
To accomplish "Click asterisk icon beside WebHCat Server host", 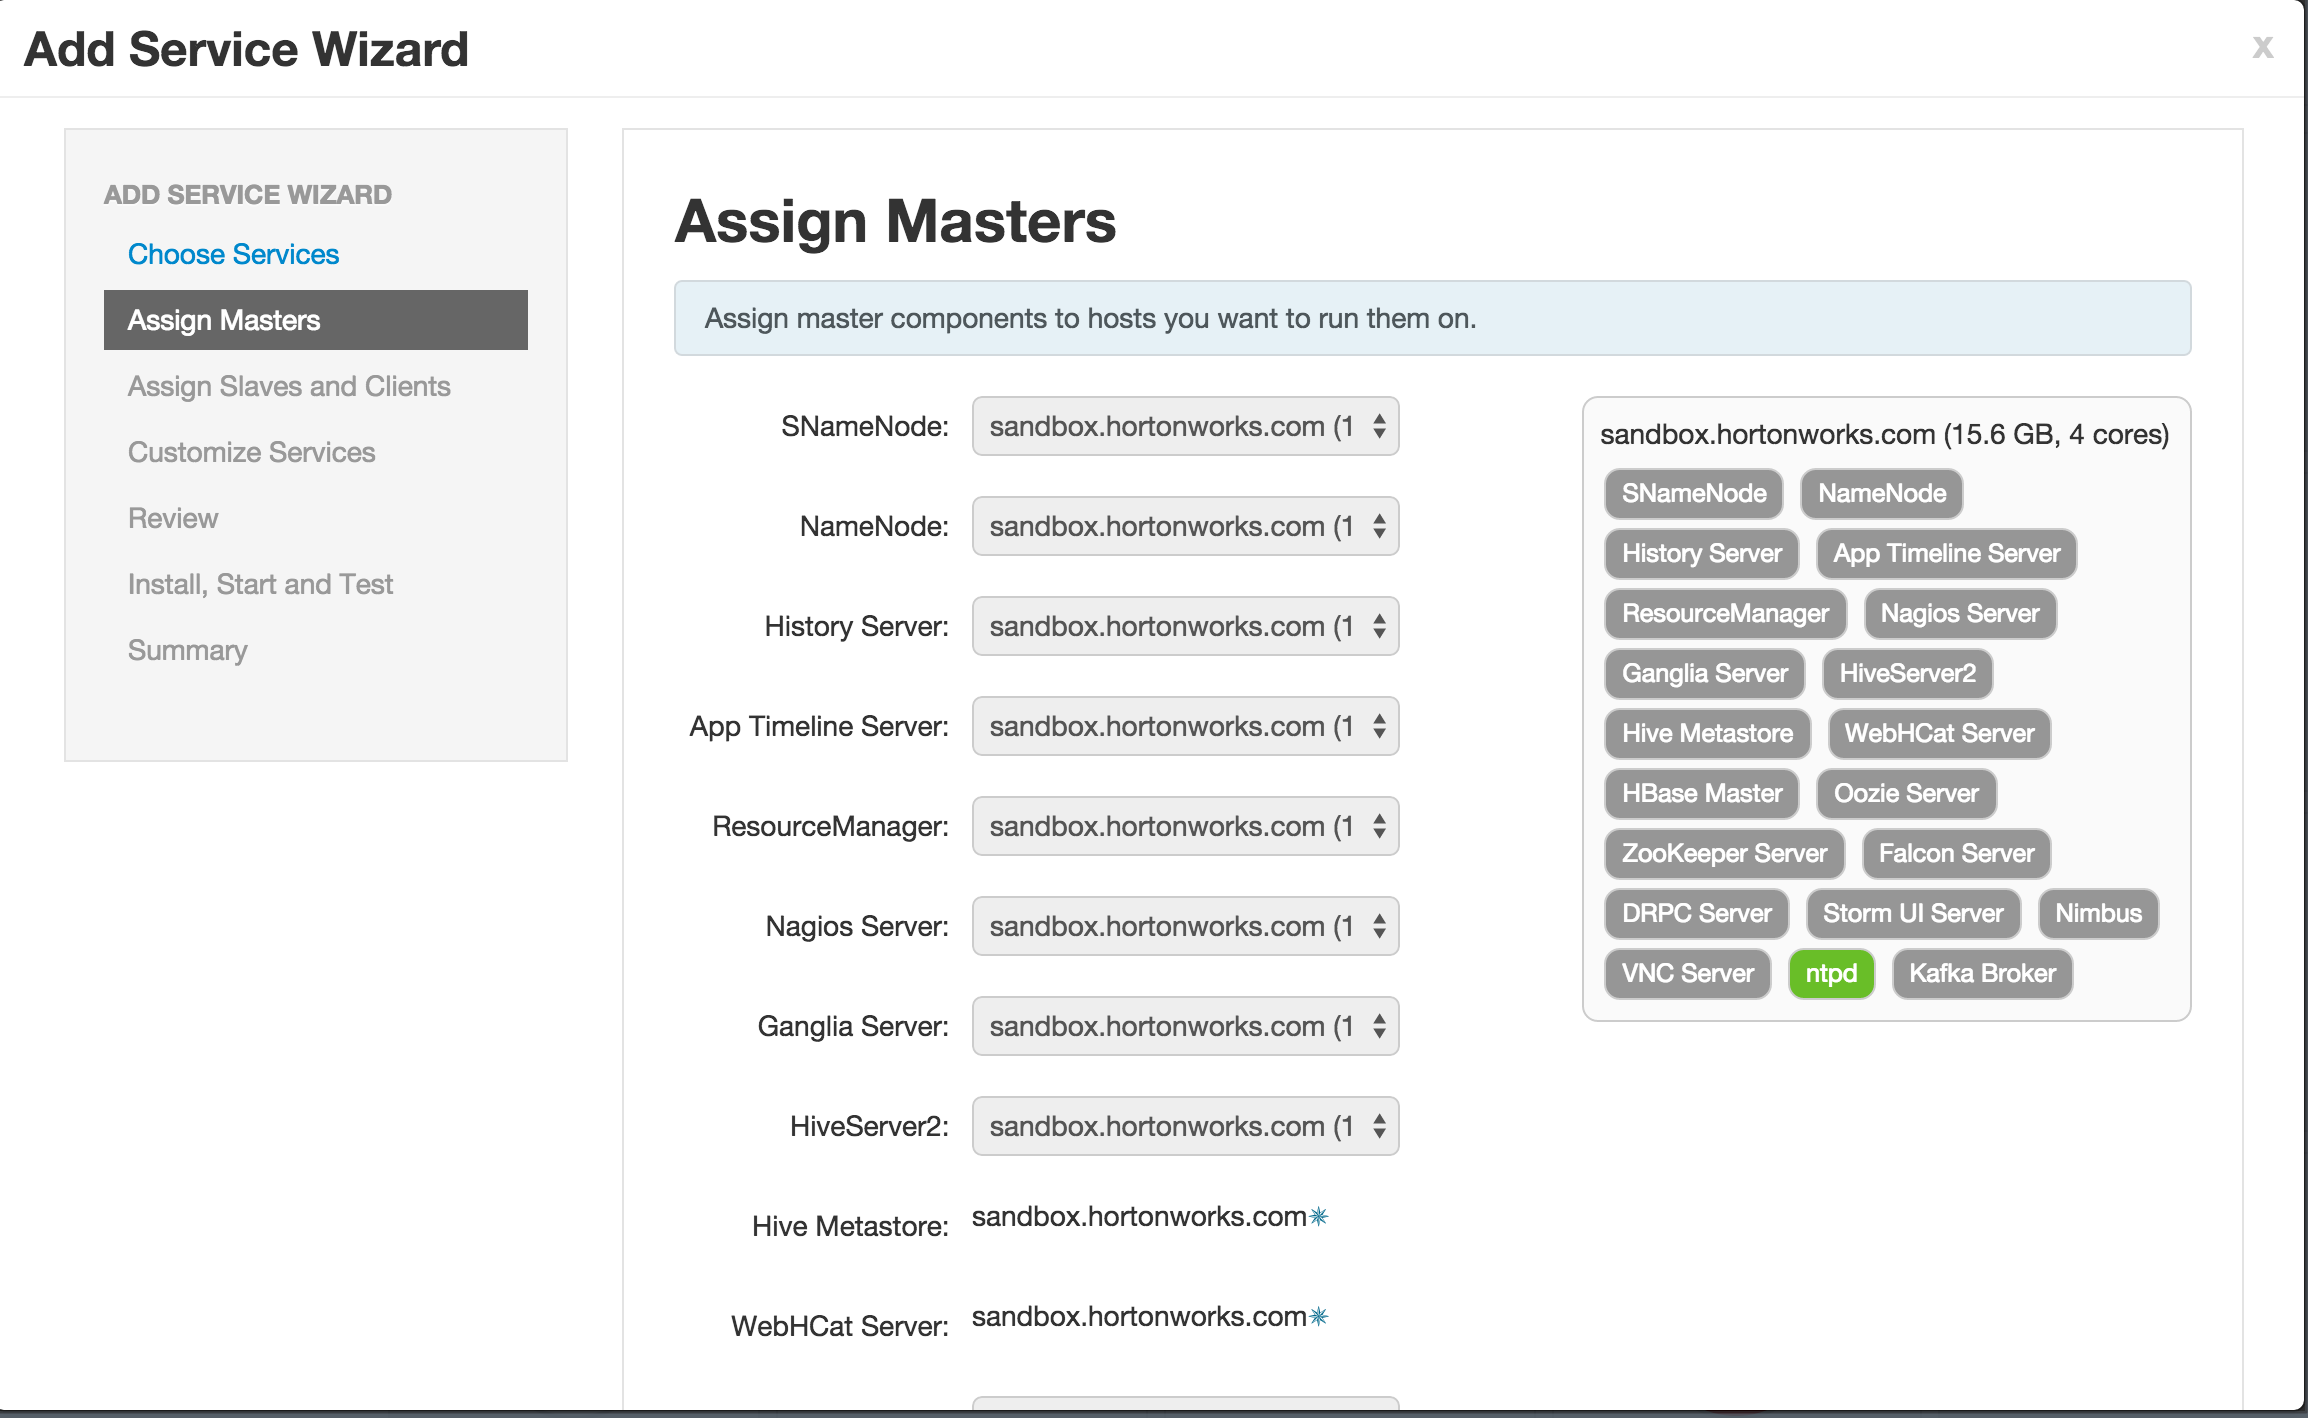I will pos(1319,1316).
